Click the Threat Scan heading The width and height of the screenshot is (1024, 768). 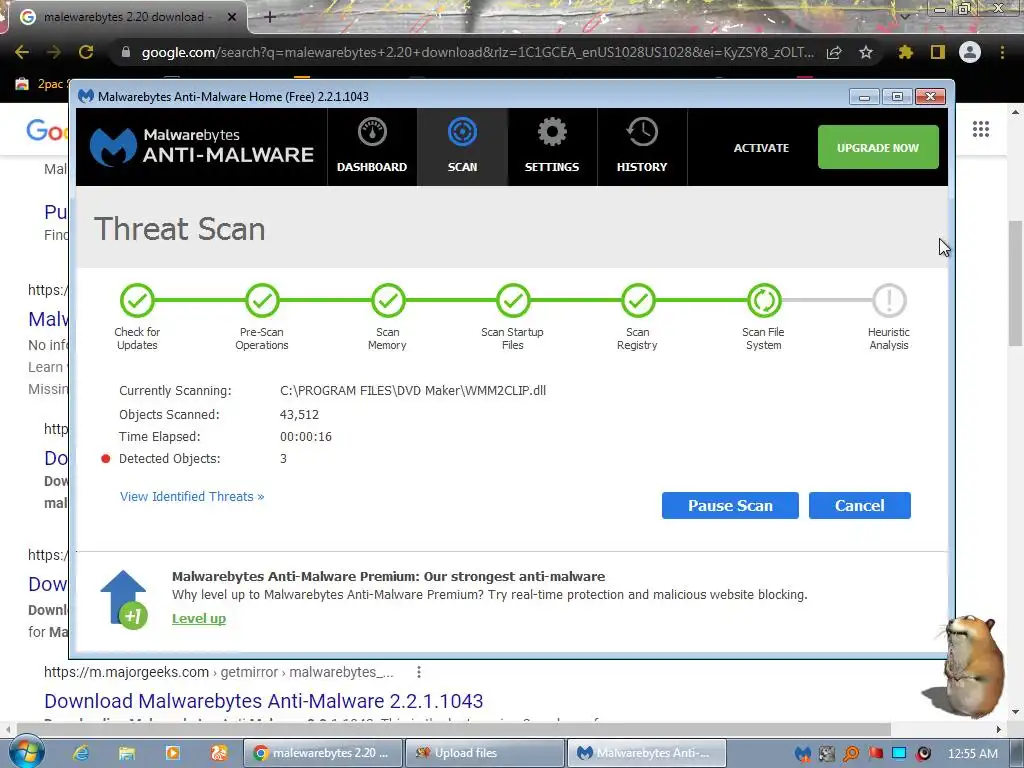click(x=180, y=229)
